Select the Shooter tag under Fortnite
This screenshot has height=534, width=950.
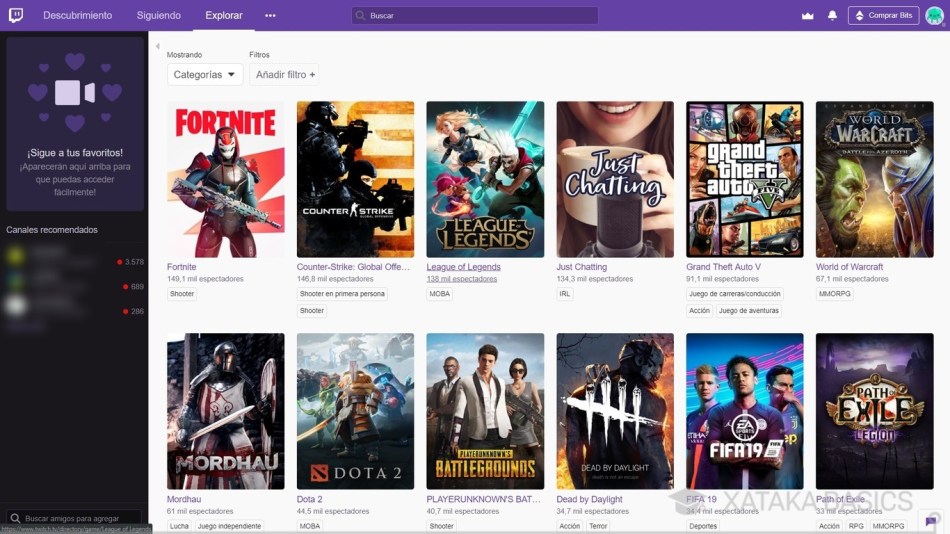tap(182, 294)
